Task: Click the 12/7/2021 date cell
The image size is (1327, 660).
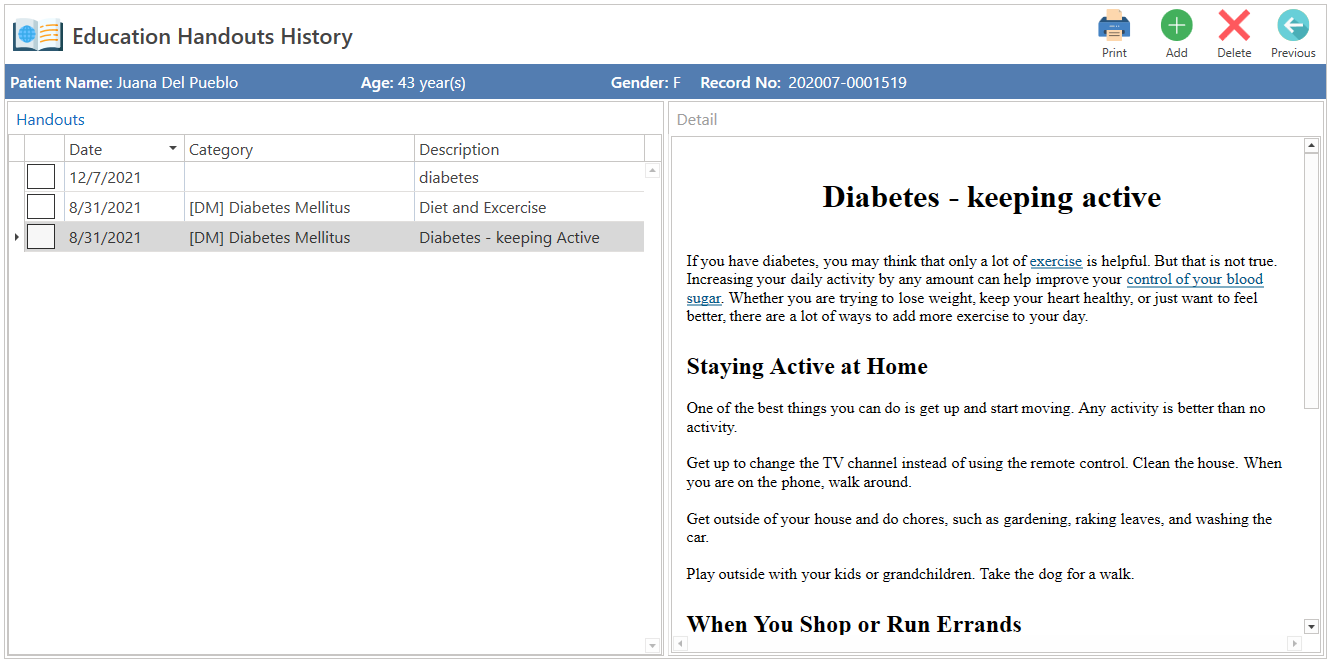Action: [124, 177]
